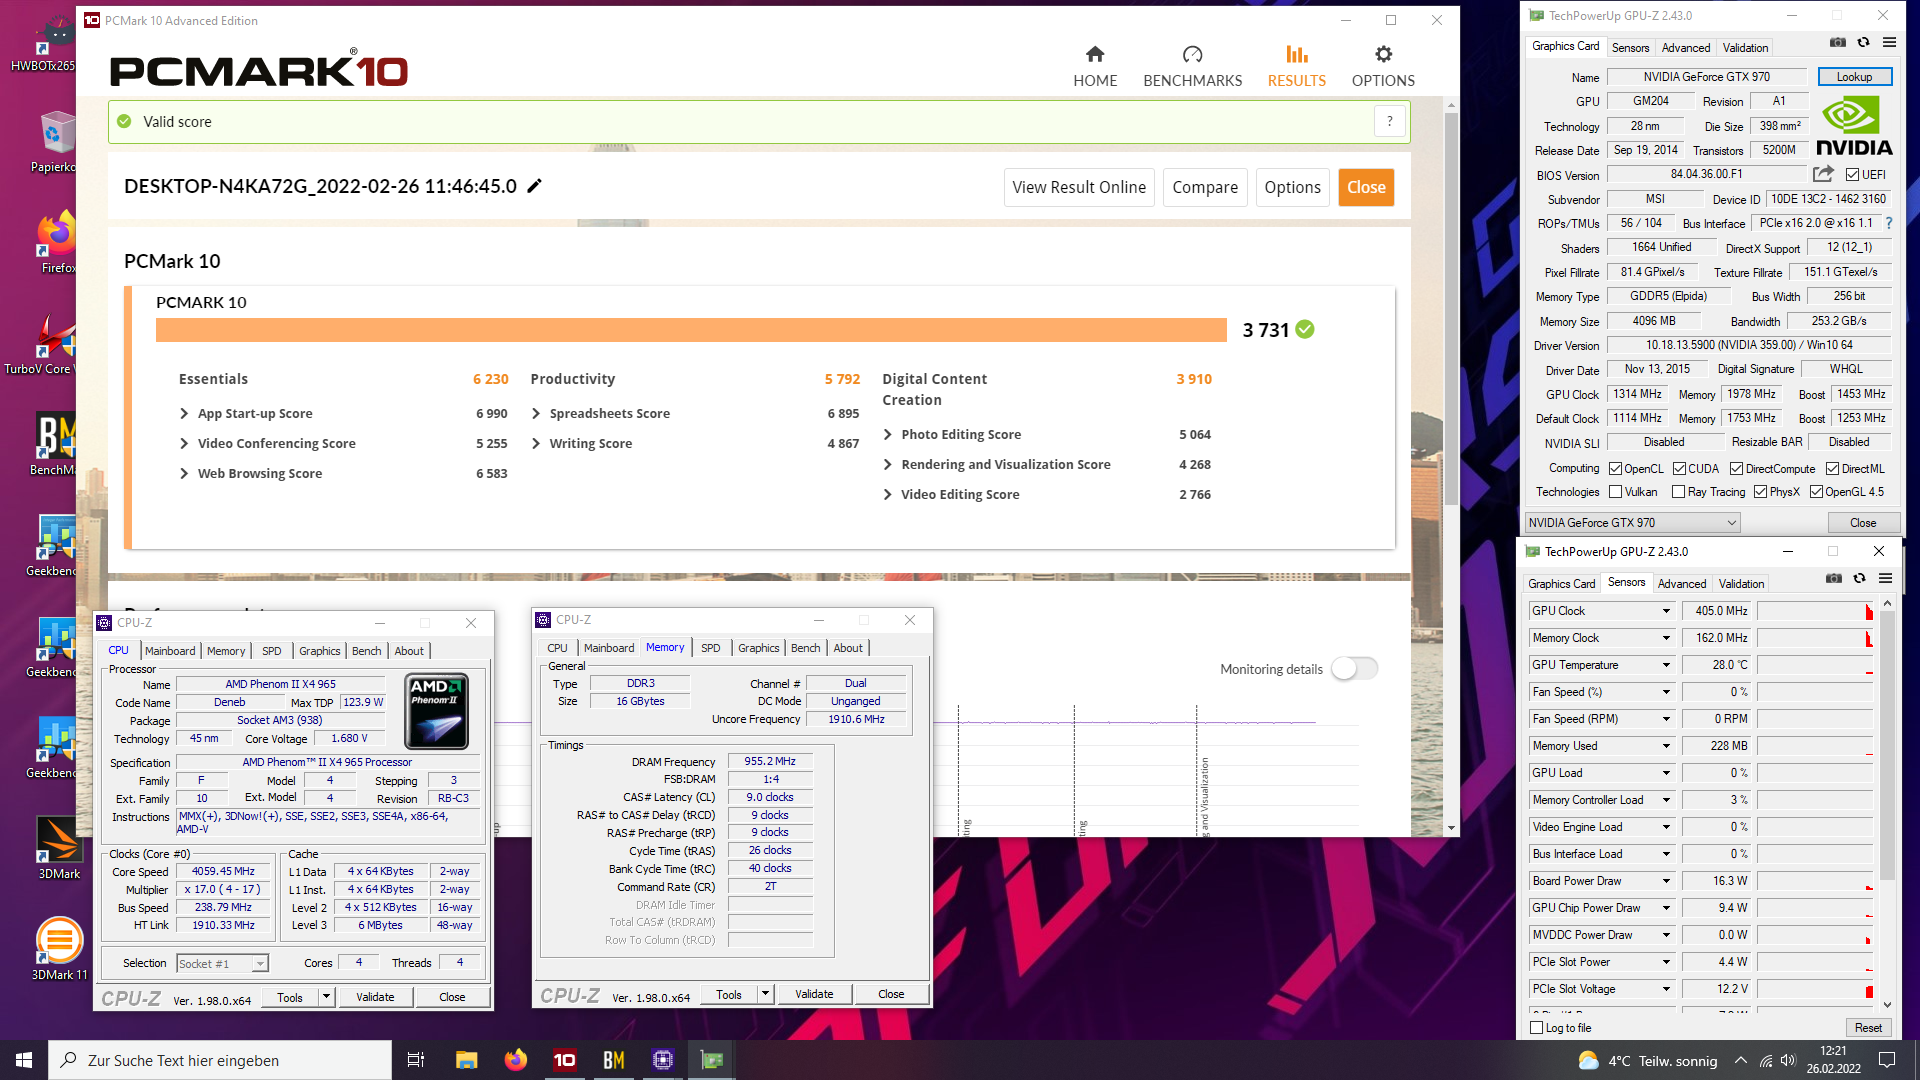Screen dimensions: 1920x1080
Task: Open Windows Start menu
Action: pyautogui.click(x=24, y=1060)
